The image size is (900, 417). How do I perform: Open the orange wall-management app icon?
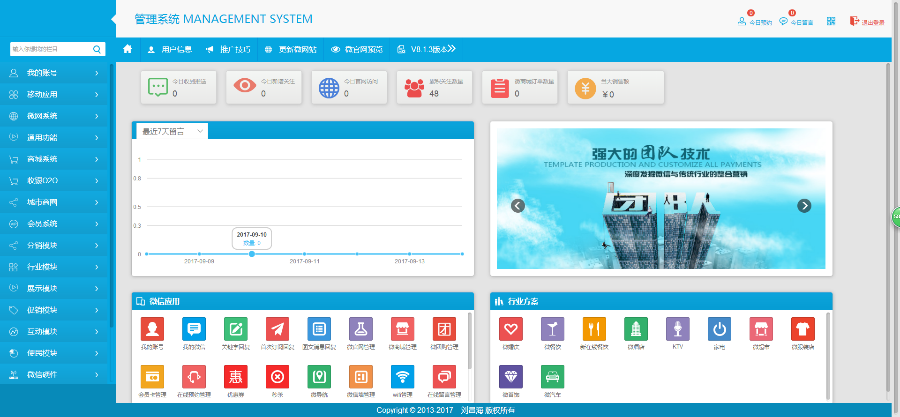361,376
